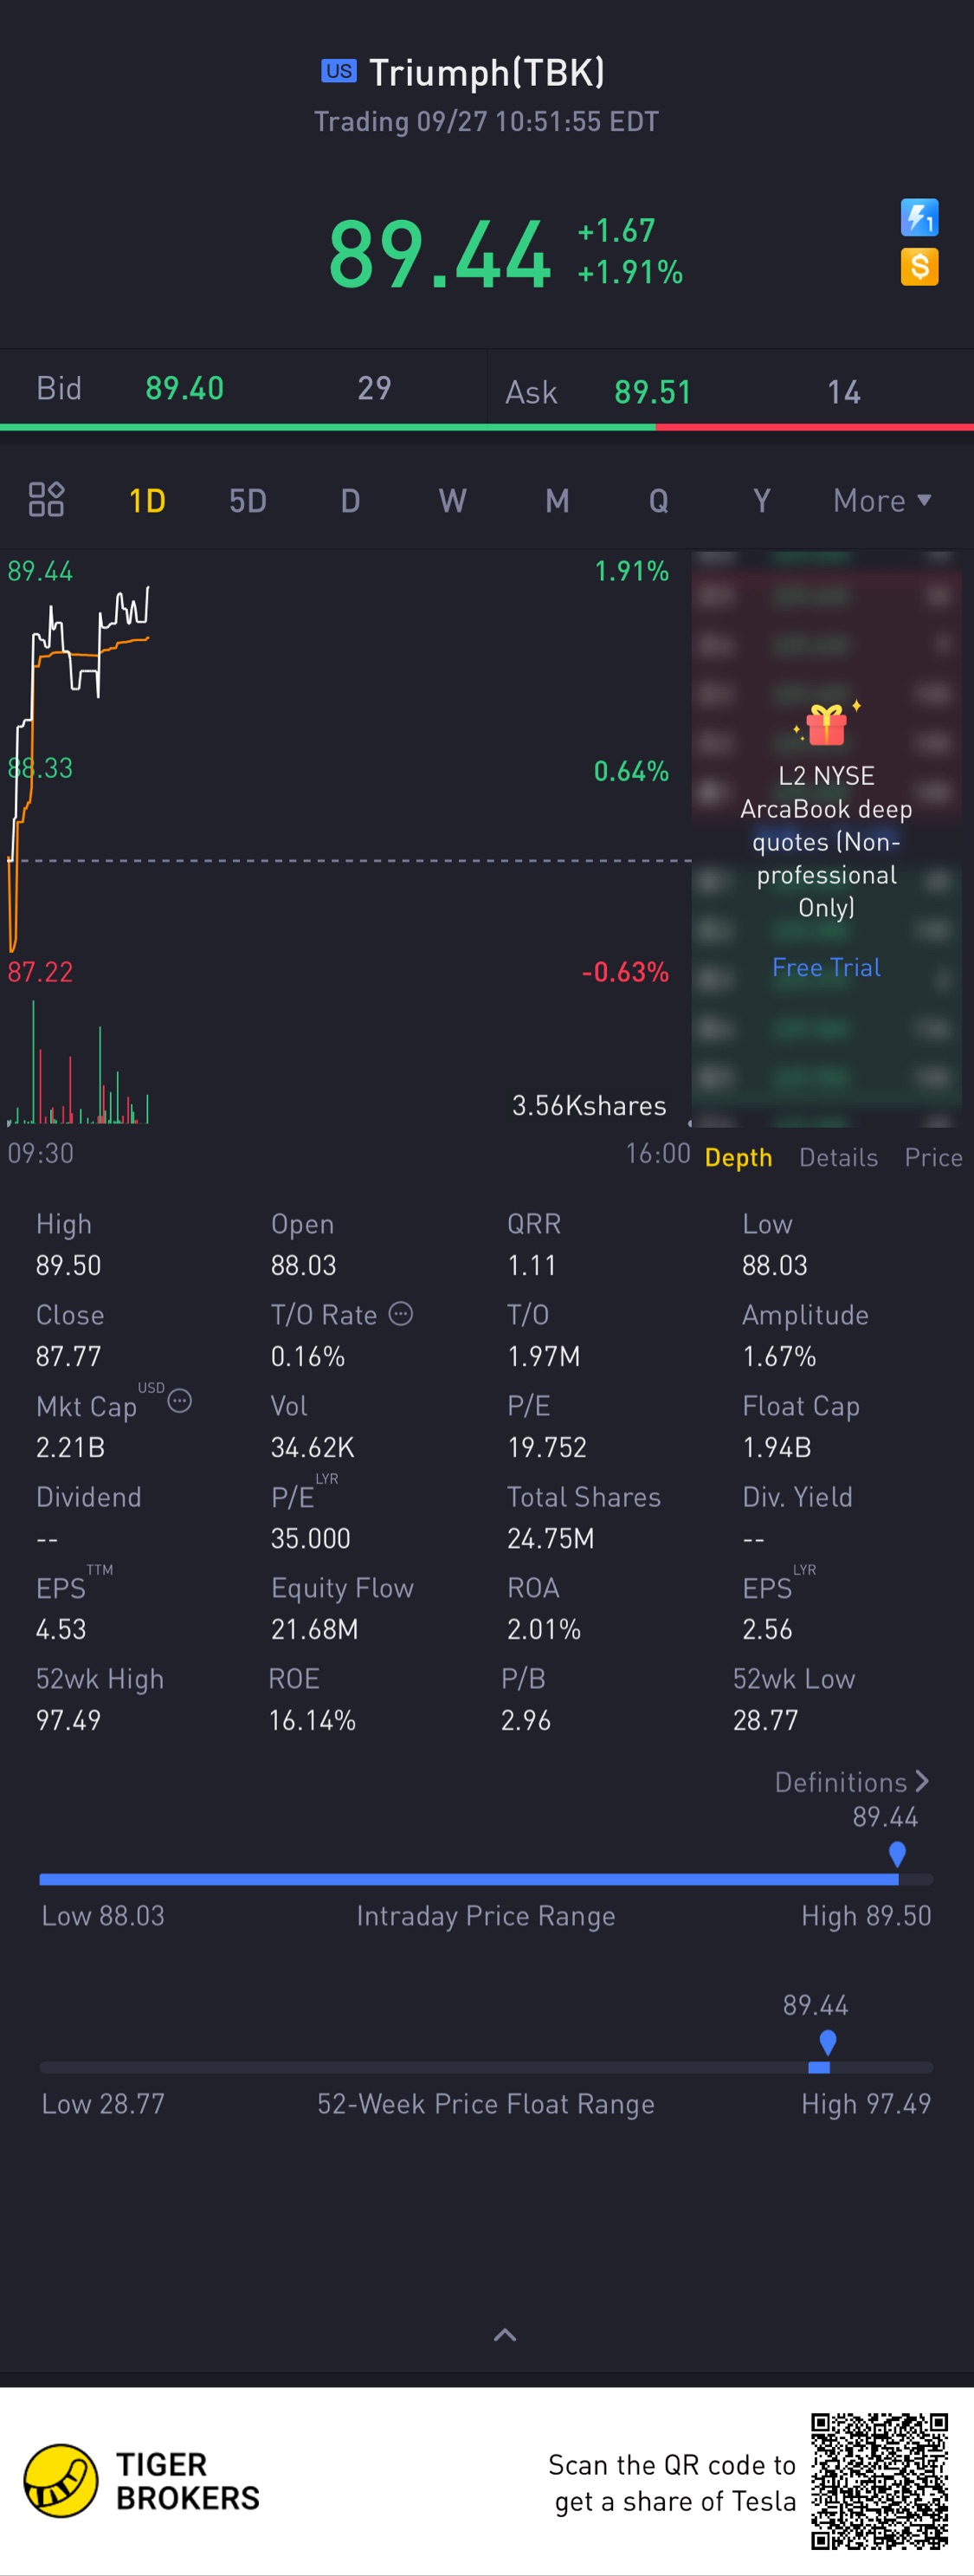The image size is (974, 2576).
Task: Tap the Tesla share QR code
Action: [x=879, y=2481]
